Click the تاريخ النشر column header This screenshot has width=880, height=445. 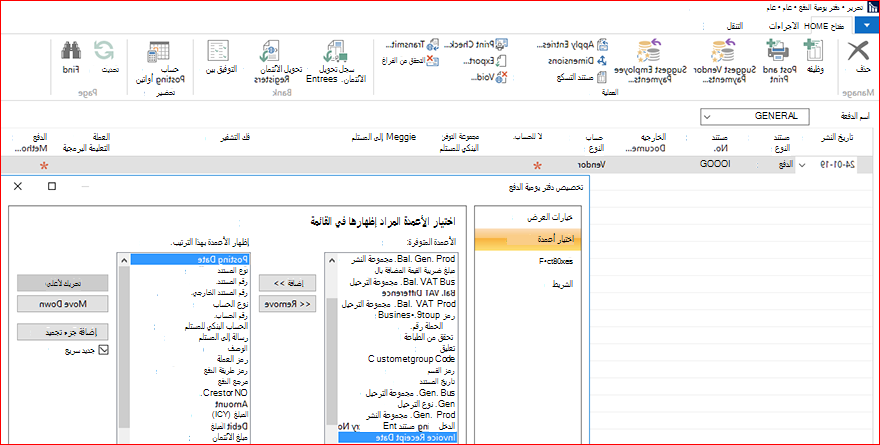click(837, 137)
